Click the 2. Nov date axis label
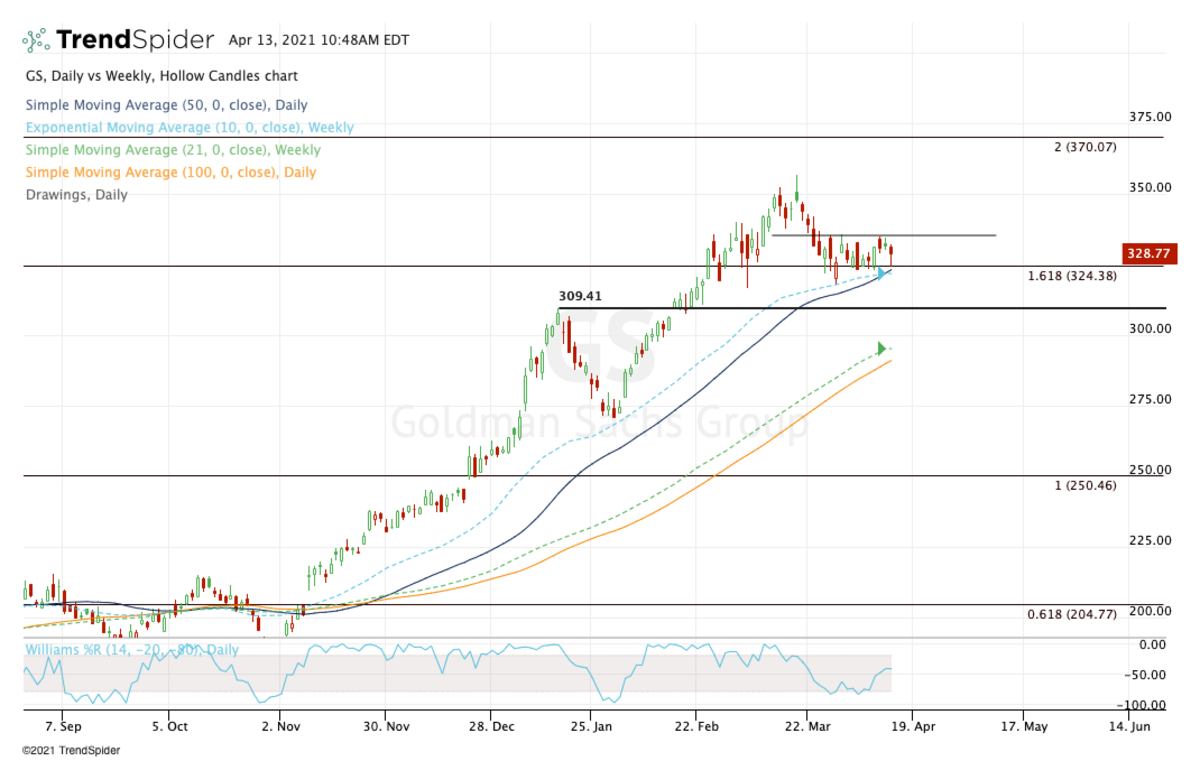This screenshot has width=1200, height=761. pyautogui.click(x=282, y=727)
